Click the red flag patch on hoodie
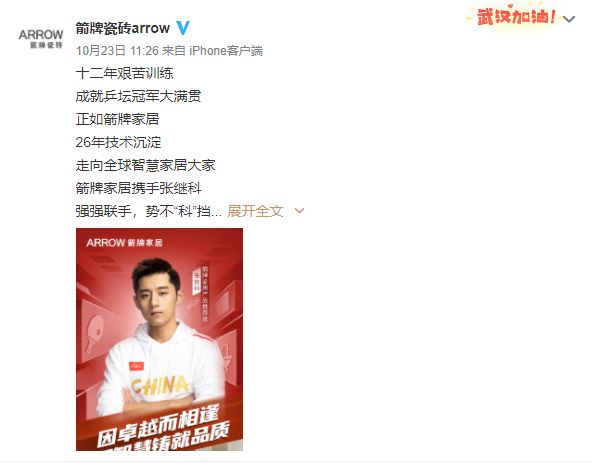Viewport: 592px width, 465px height. [x=136, y=366]
